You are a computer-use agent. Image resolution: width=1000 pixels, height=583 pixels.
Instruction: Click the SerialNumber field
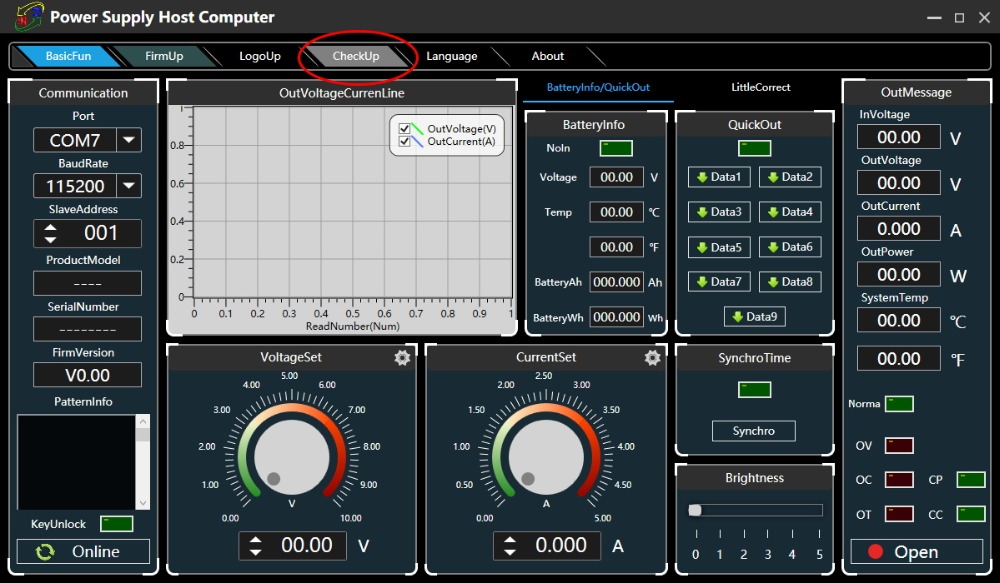pyautogui.click(x=87, y=329)
